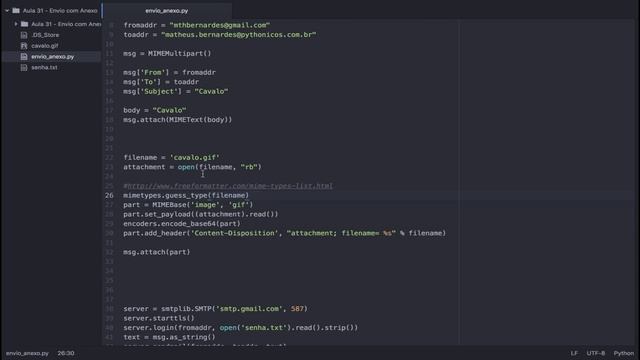Open the freeformatter mime-types URL in comment
Screen dimensions: 640x360
point(230,186)
